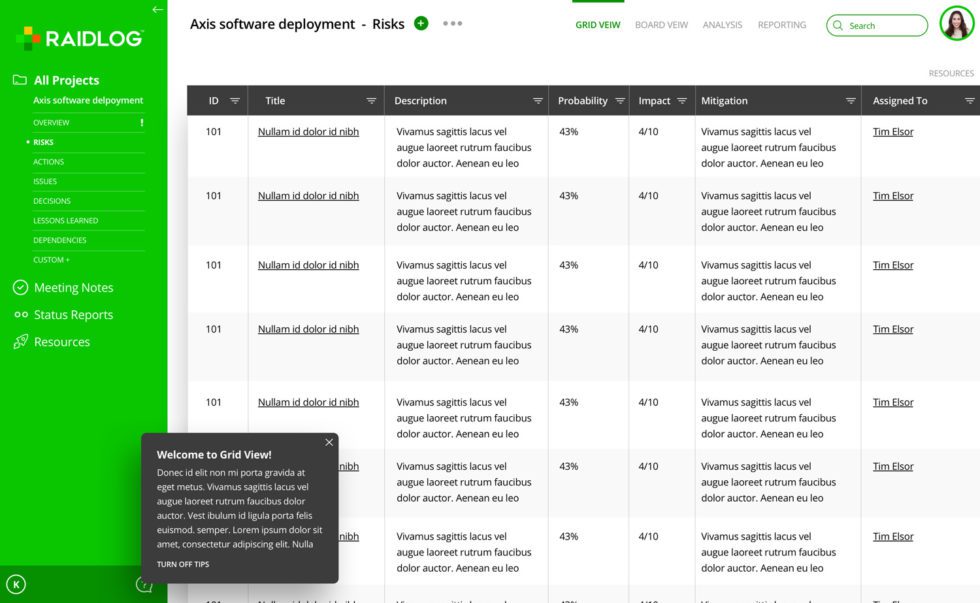
Task: Open the ANALYSIS tab
Action: pos(722,24)
